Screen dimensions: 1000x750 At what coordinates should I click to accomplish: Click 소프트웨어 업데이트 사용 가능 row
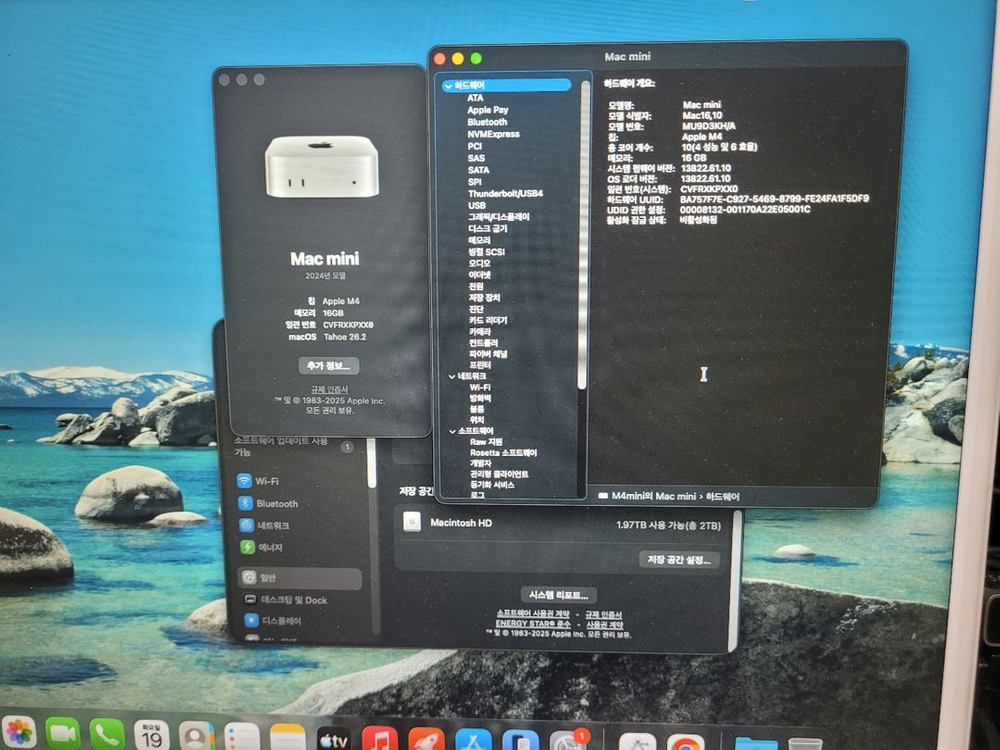click(x=293, y=446)
